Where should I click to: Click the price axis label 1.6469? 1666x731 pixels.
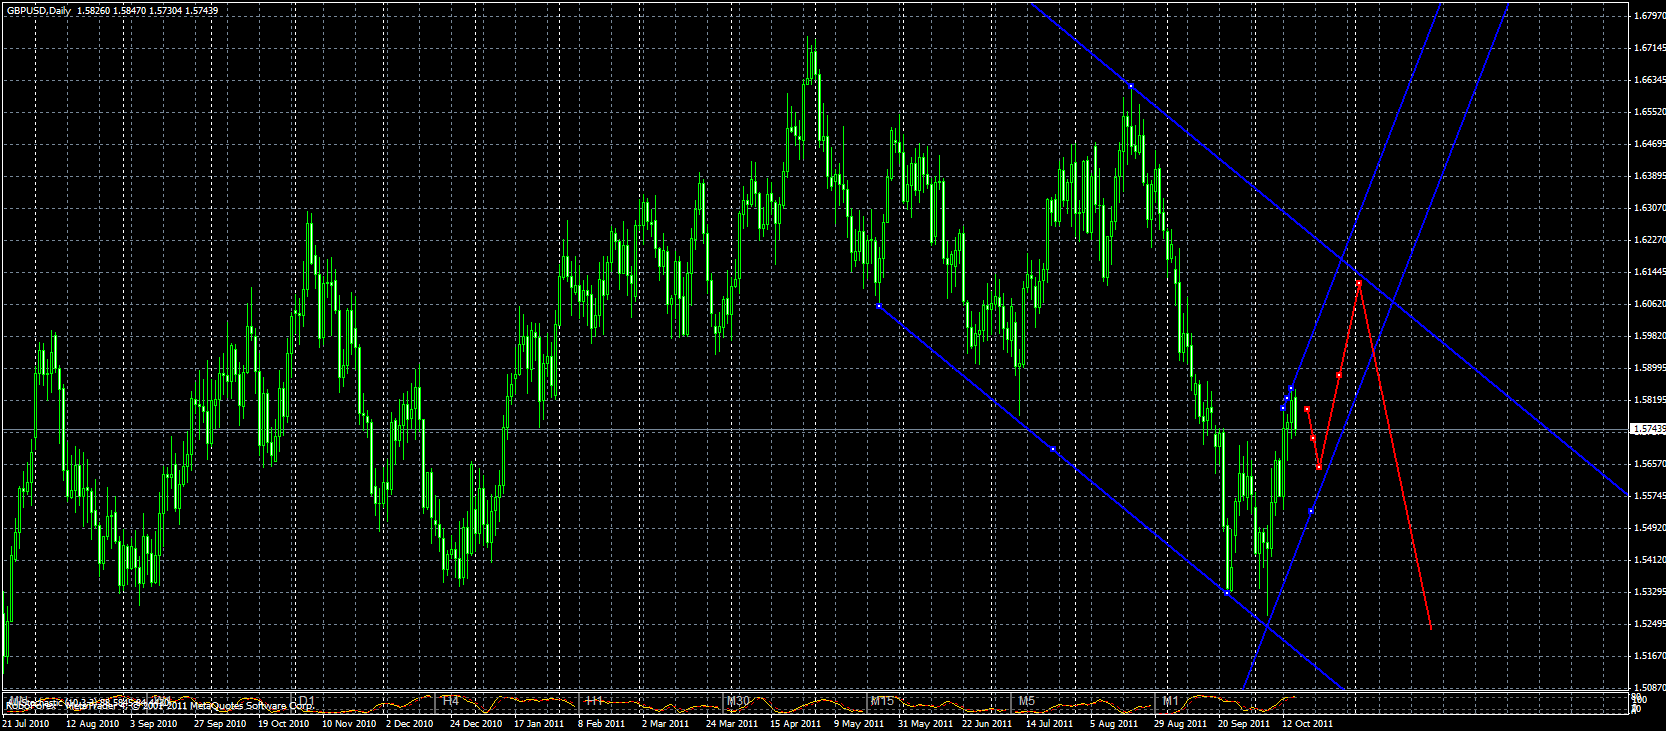click(x=1650, y=144)
